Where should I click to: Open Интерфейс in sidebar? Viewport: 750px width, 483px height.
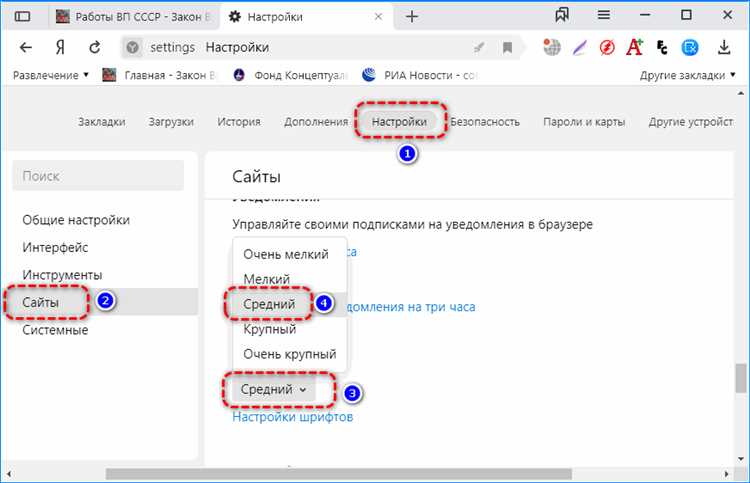[x=55, y=247]
